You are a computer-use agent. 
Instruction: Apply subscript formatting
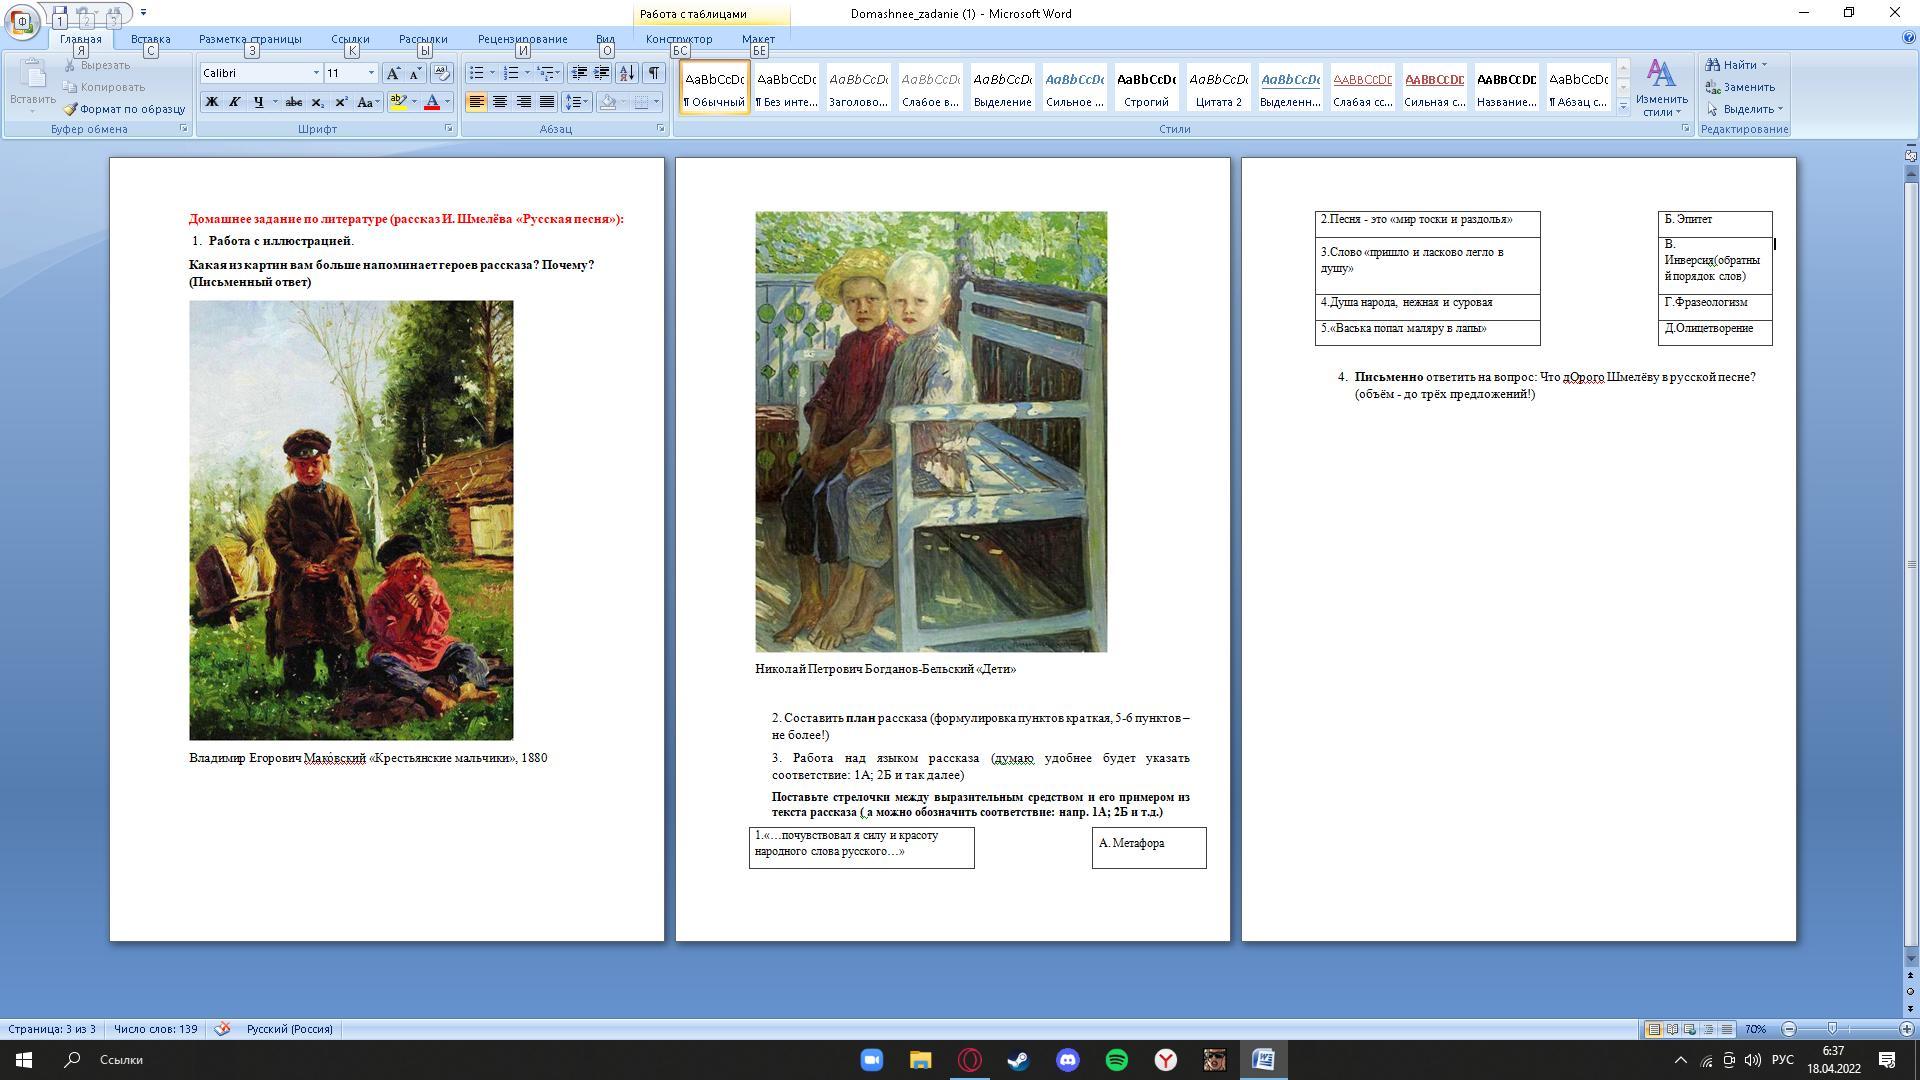coord(317,102)
